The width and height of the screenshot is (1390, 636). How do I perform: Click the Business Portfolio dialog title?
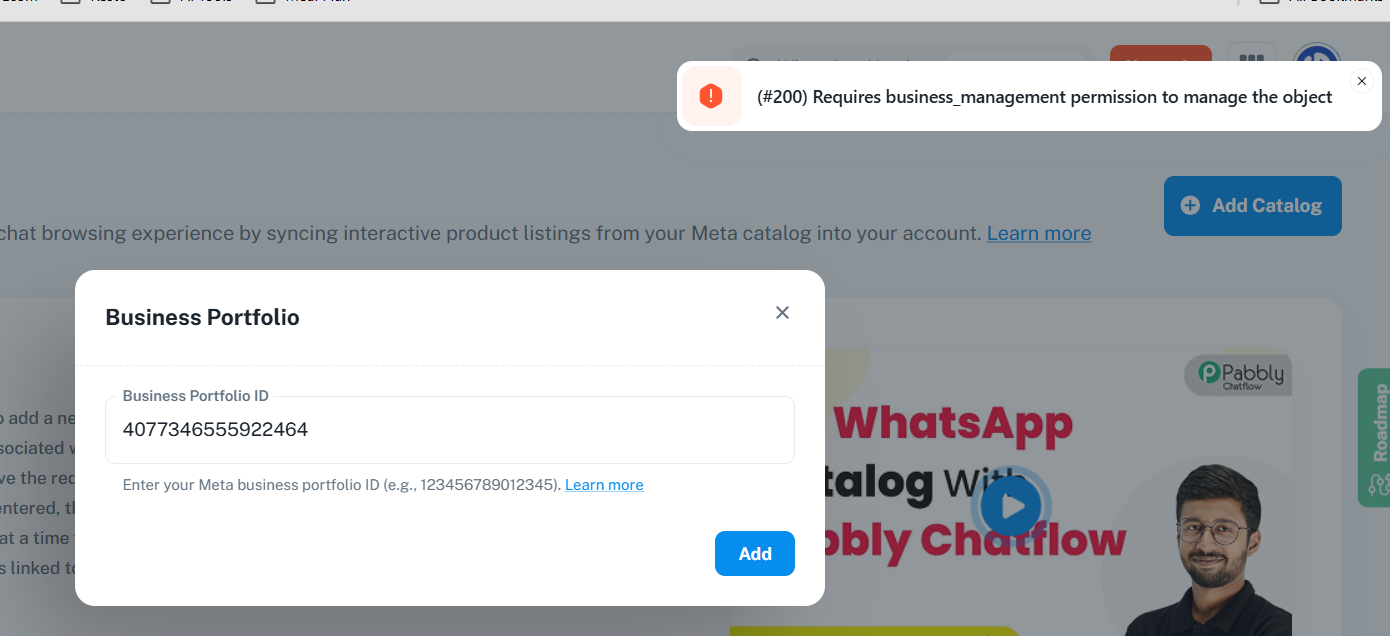pyautogui.click(x=202, y=318)
